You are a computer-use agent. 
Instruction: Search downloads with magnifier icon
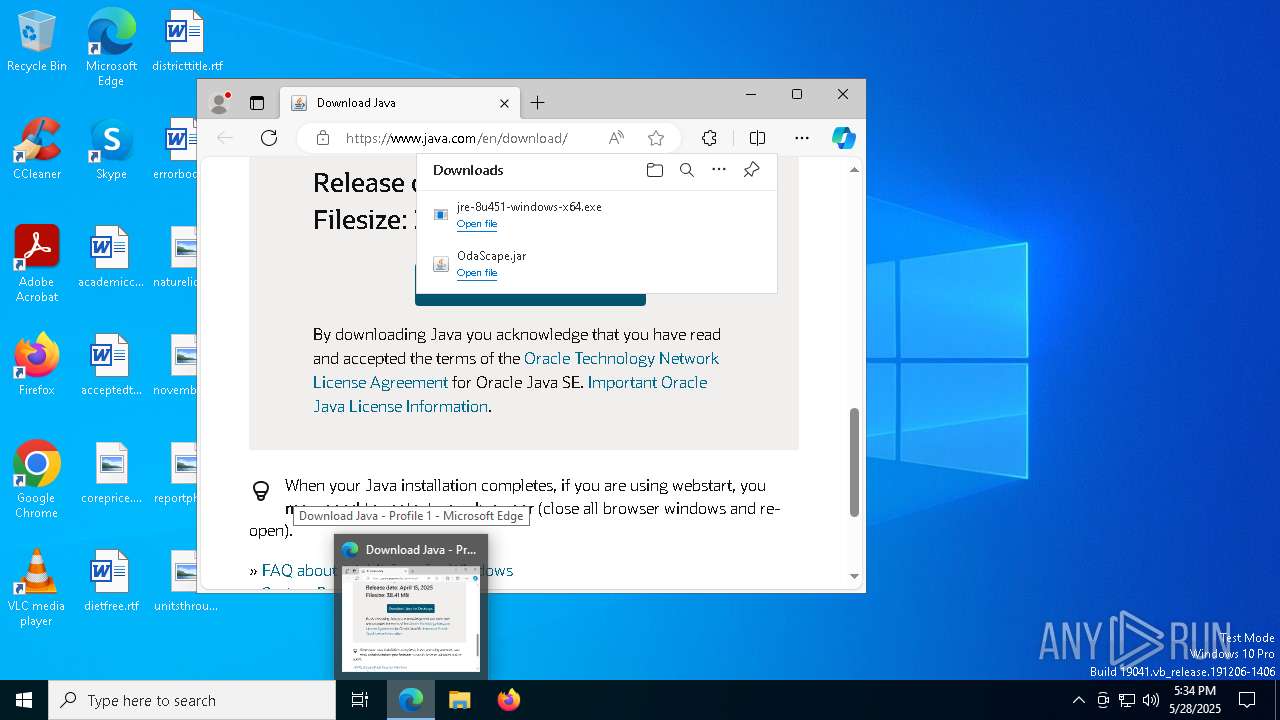coord(687,170)
